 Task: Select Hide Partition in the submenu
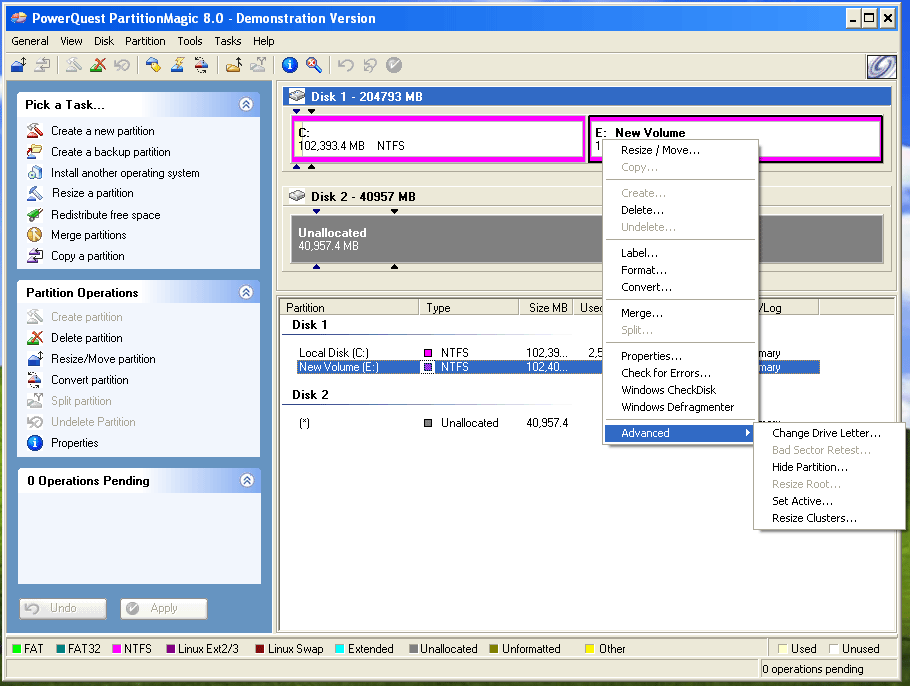coord(809,467)
